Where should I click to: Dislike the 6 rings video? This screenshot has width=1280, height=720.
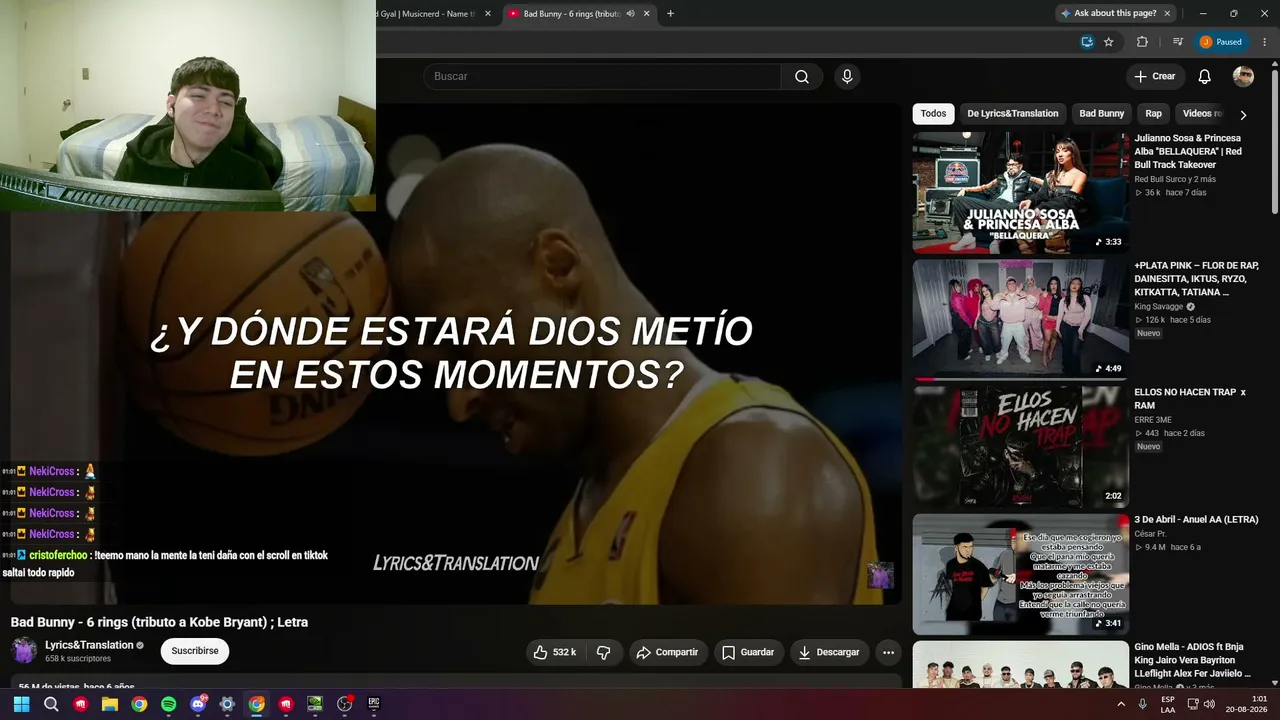point(604,652)
